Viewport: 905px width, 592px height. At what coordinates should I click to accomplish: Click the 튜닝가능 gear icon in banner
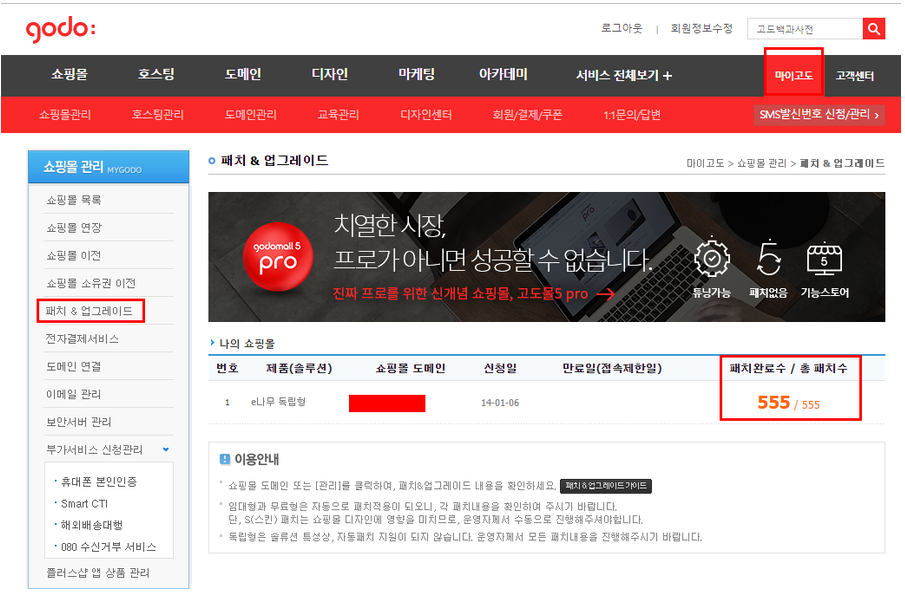(x=711, y=257)
